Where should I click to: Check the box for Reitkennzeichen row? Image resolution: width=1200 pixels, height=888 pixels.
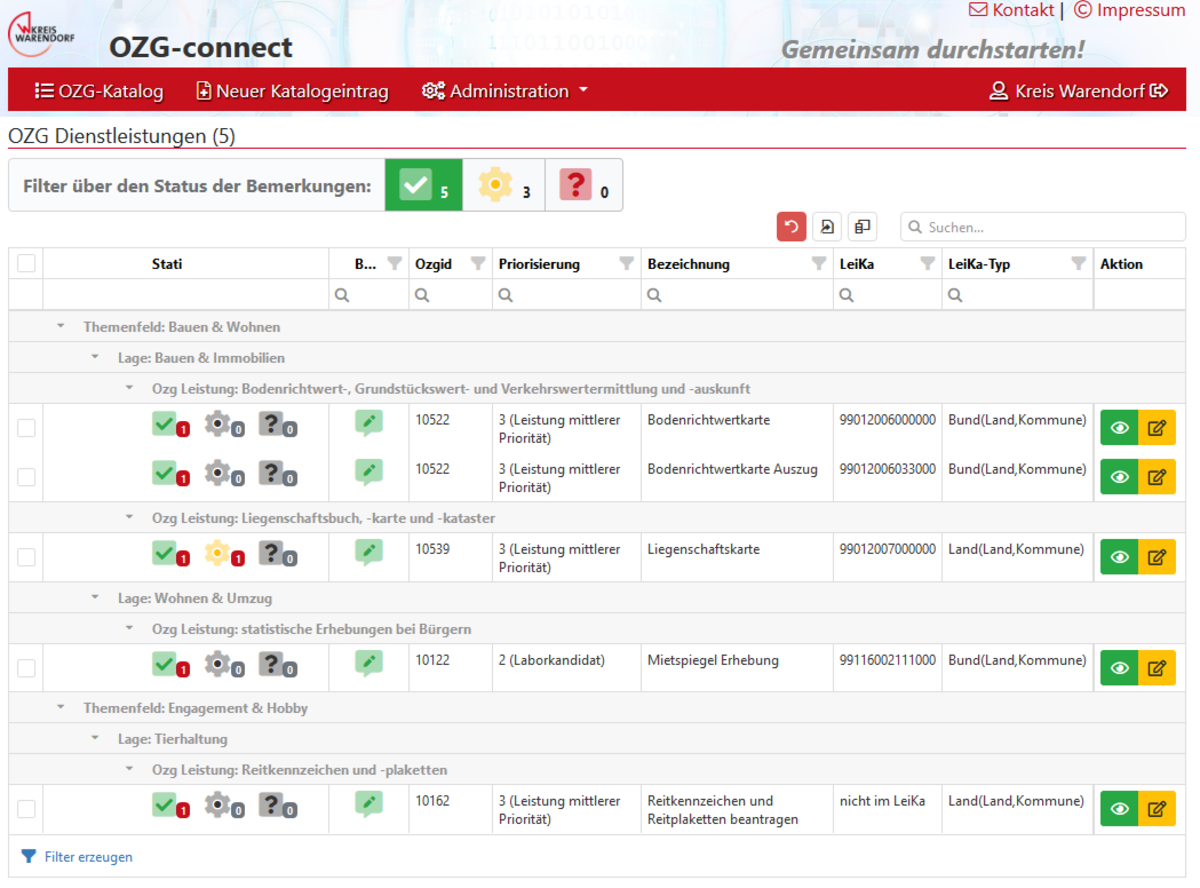[26, 809]
